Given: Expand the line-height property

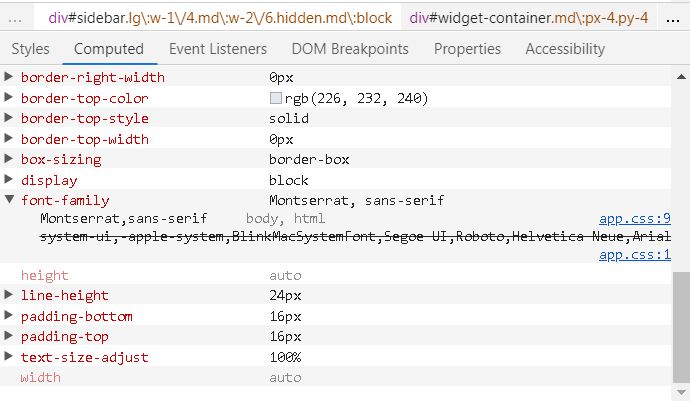Looking at the screenshot, I should click(x=8, y=294).
